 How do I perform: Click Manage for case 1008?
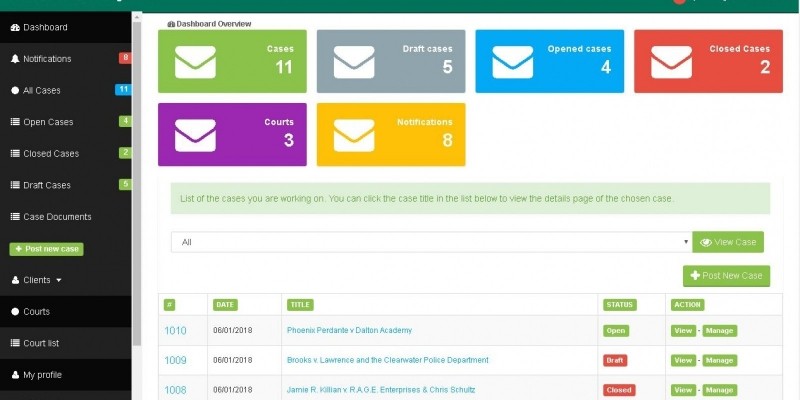(719, 390)
